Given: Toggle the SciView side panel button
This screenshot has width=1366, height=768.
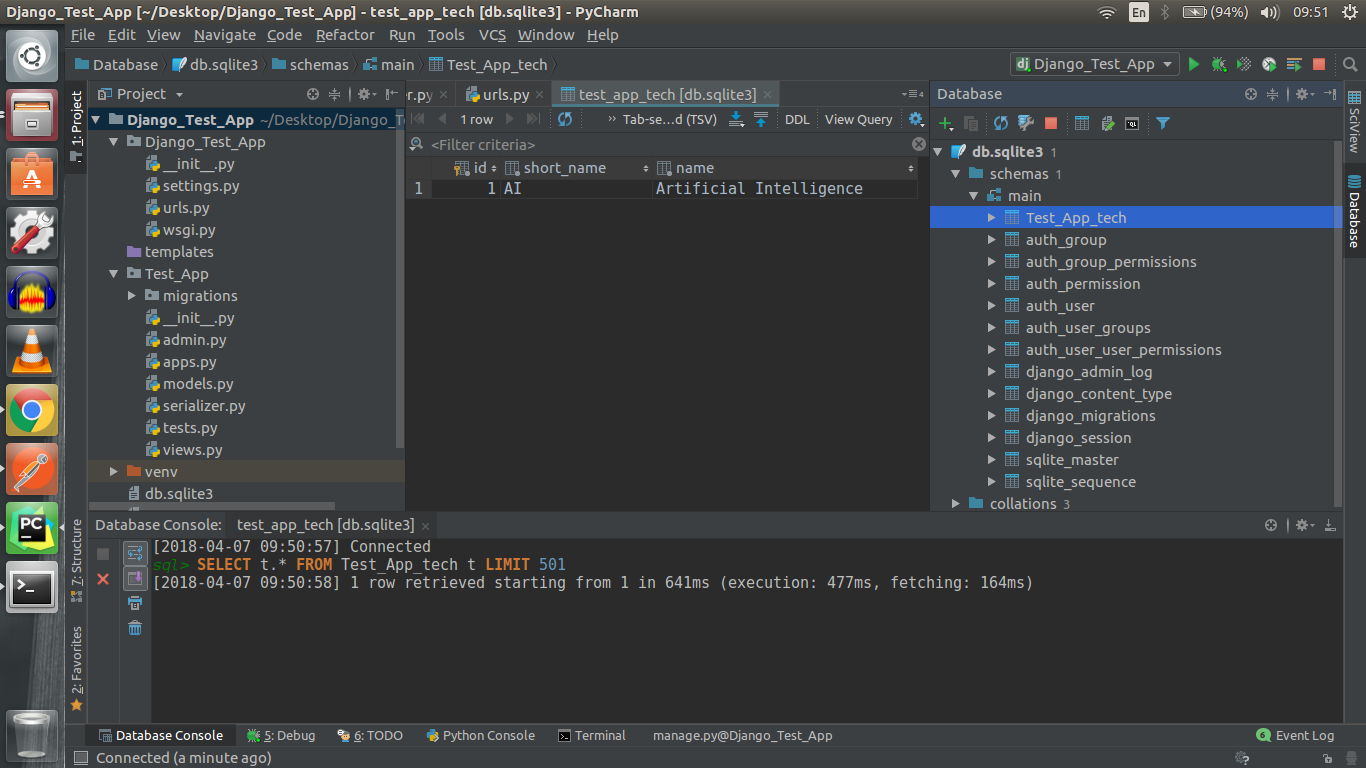Looking at the screenshot, I should 1354,122.
